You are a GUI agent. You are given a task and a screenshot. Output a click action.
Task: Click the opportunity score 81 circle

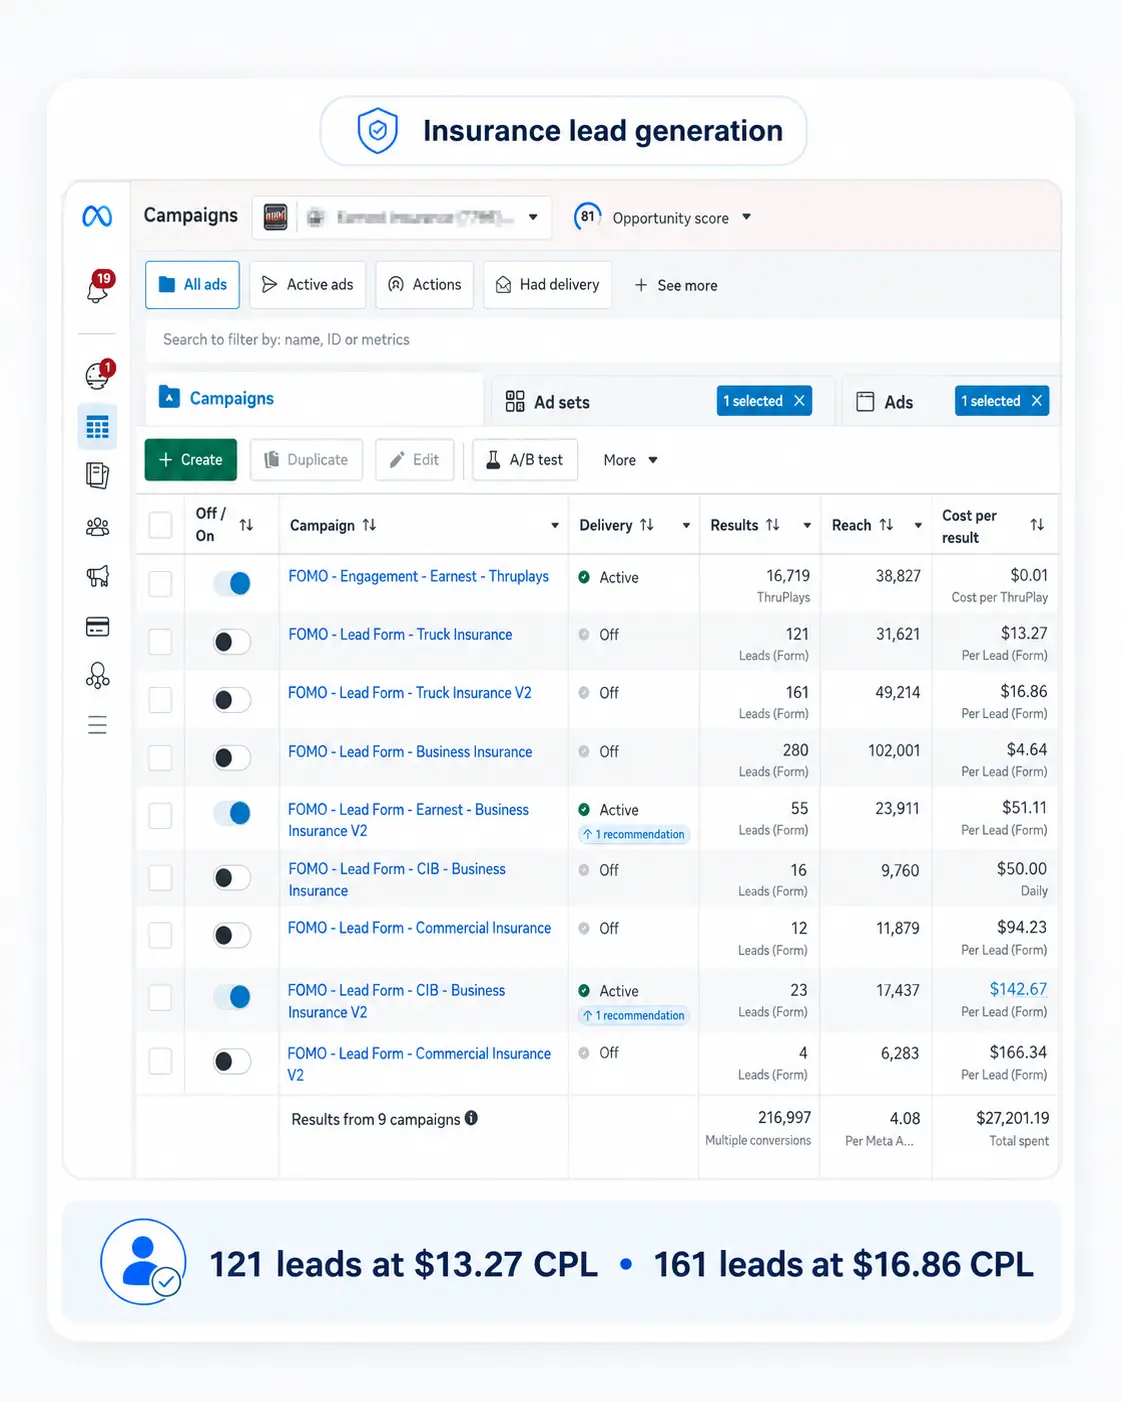coord(588,217)
